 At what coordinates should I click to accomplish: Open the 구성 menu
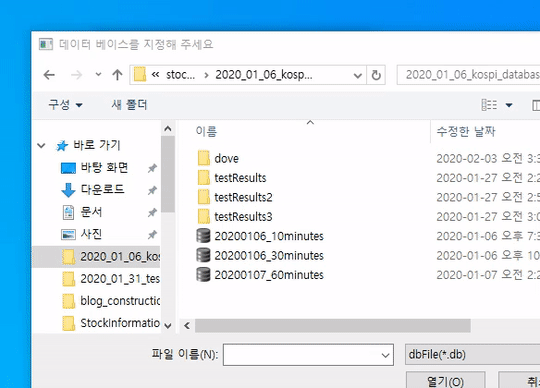65,105
